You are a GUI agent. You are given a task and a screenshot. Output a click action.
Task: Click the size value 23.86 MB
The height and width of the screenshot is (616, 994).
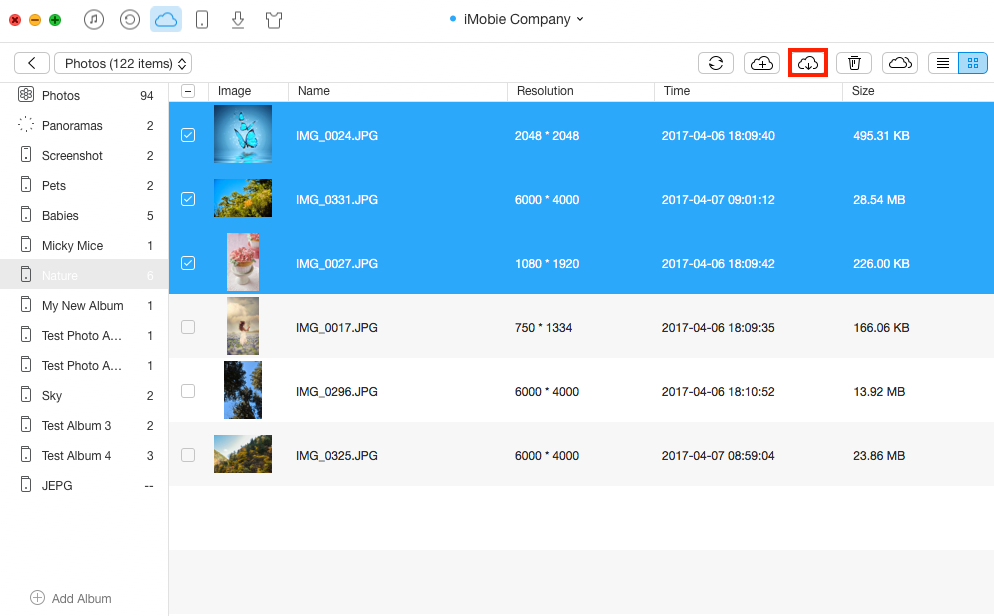coord(879,456)
